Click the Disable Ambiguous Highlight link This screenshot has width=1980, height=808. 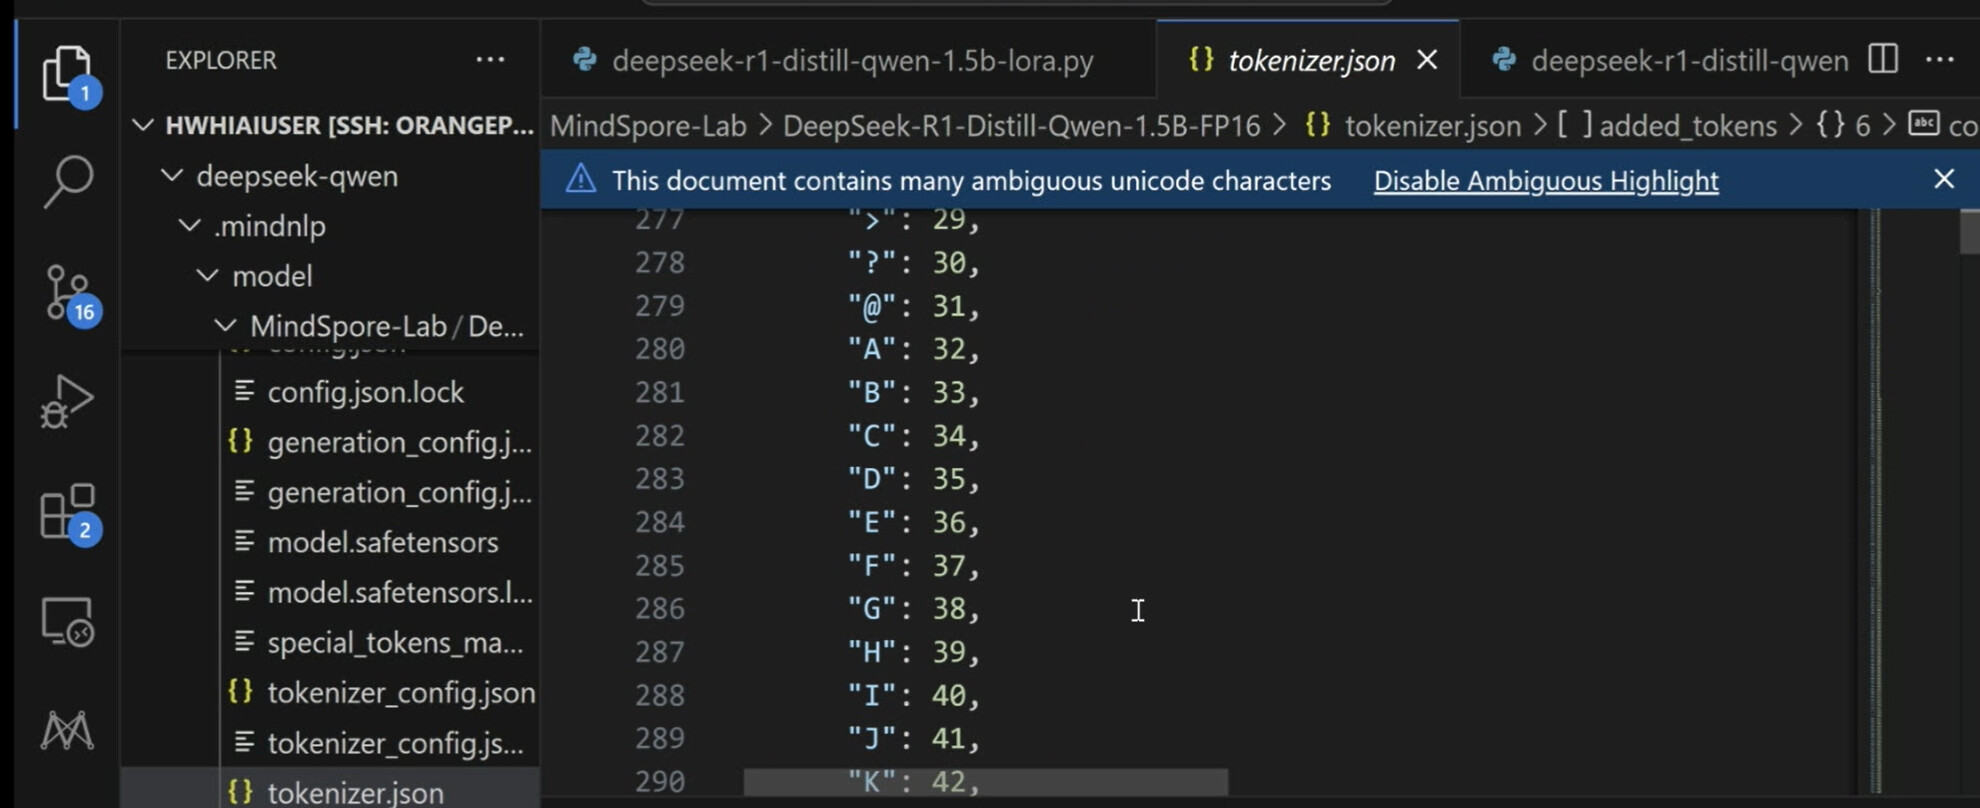[x=1545, y=181]
